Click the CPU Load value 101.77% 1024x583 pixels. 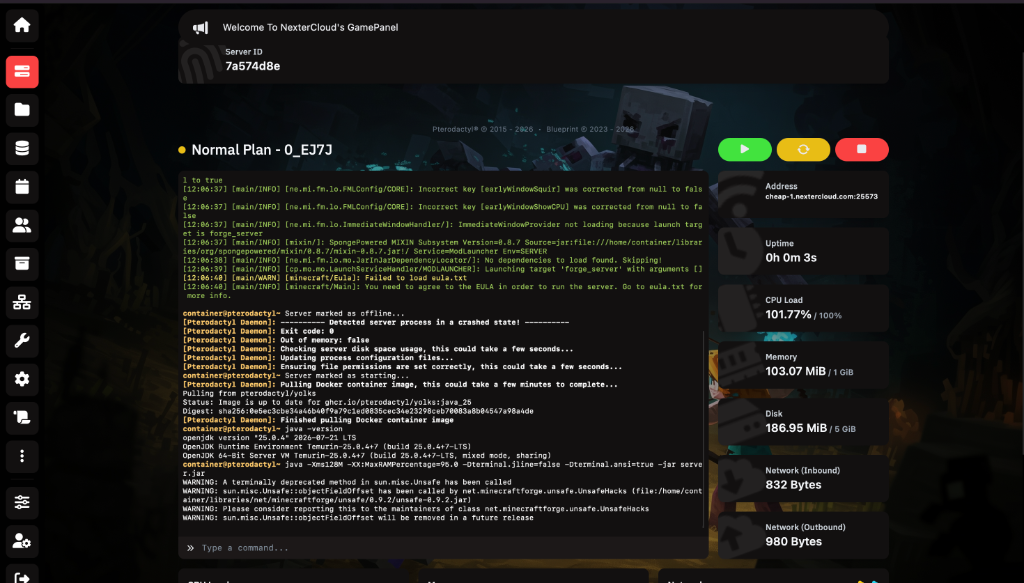(788, 315)
